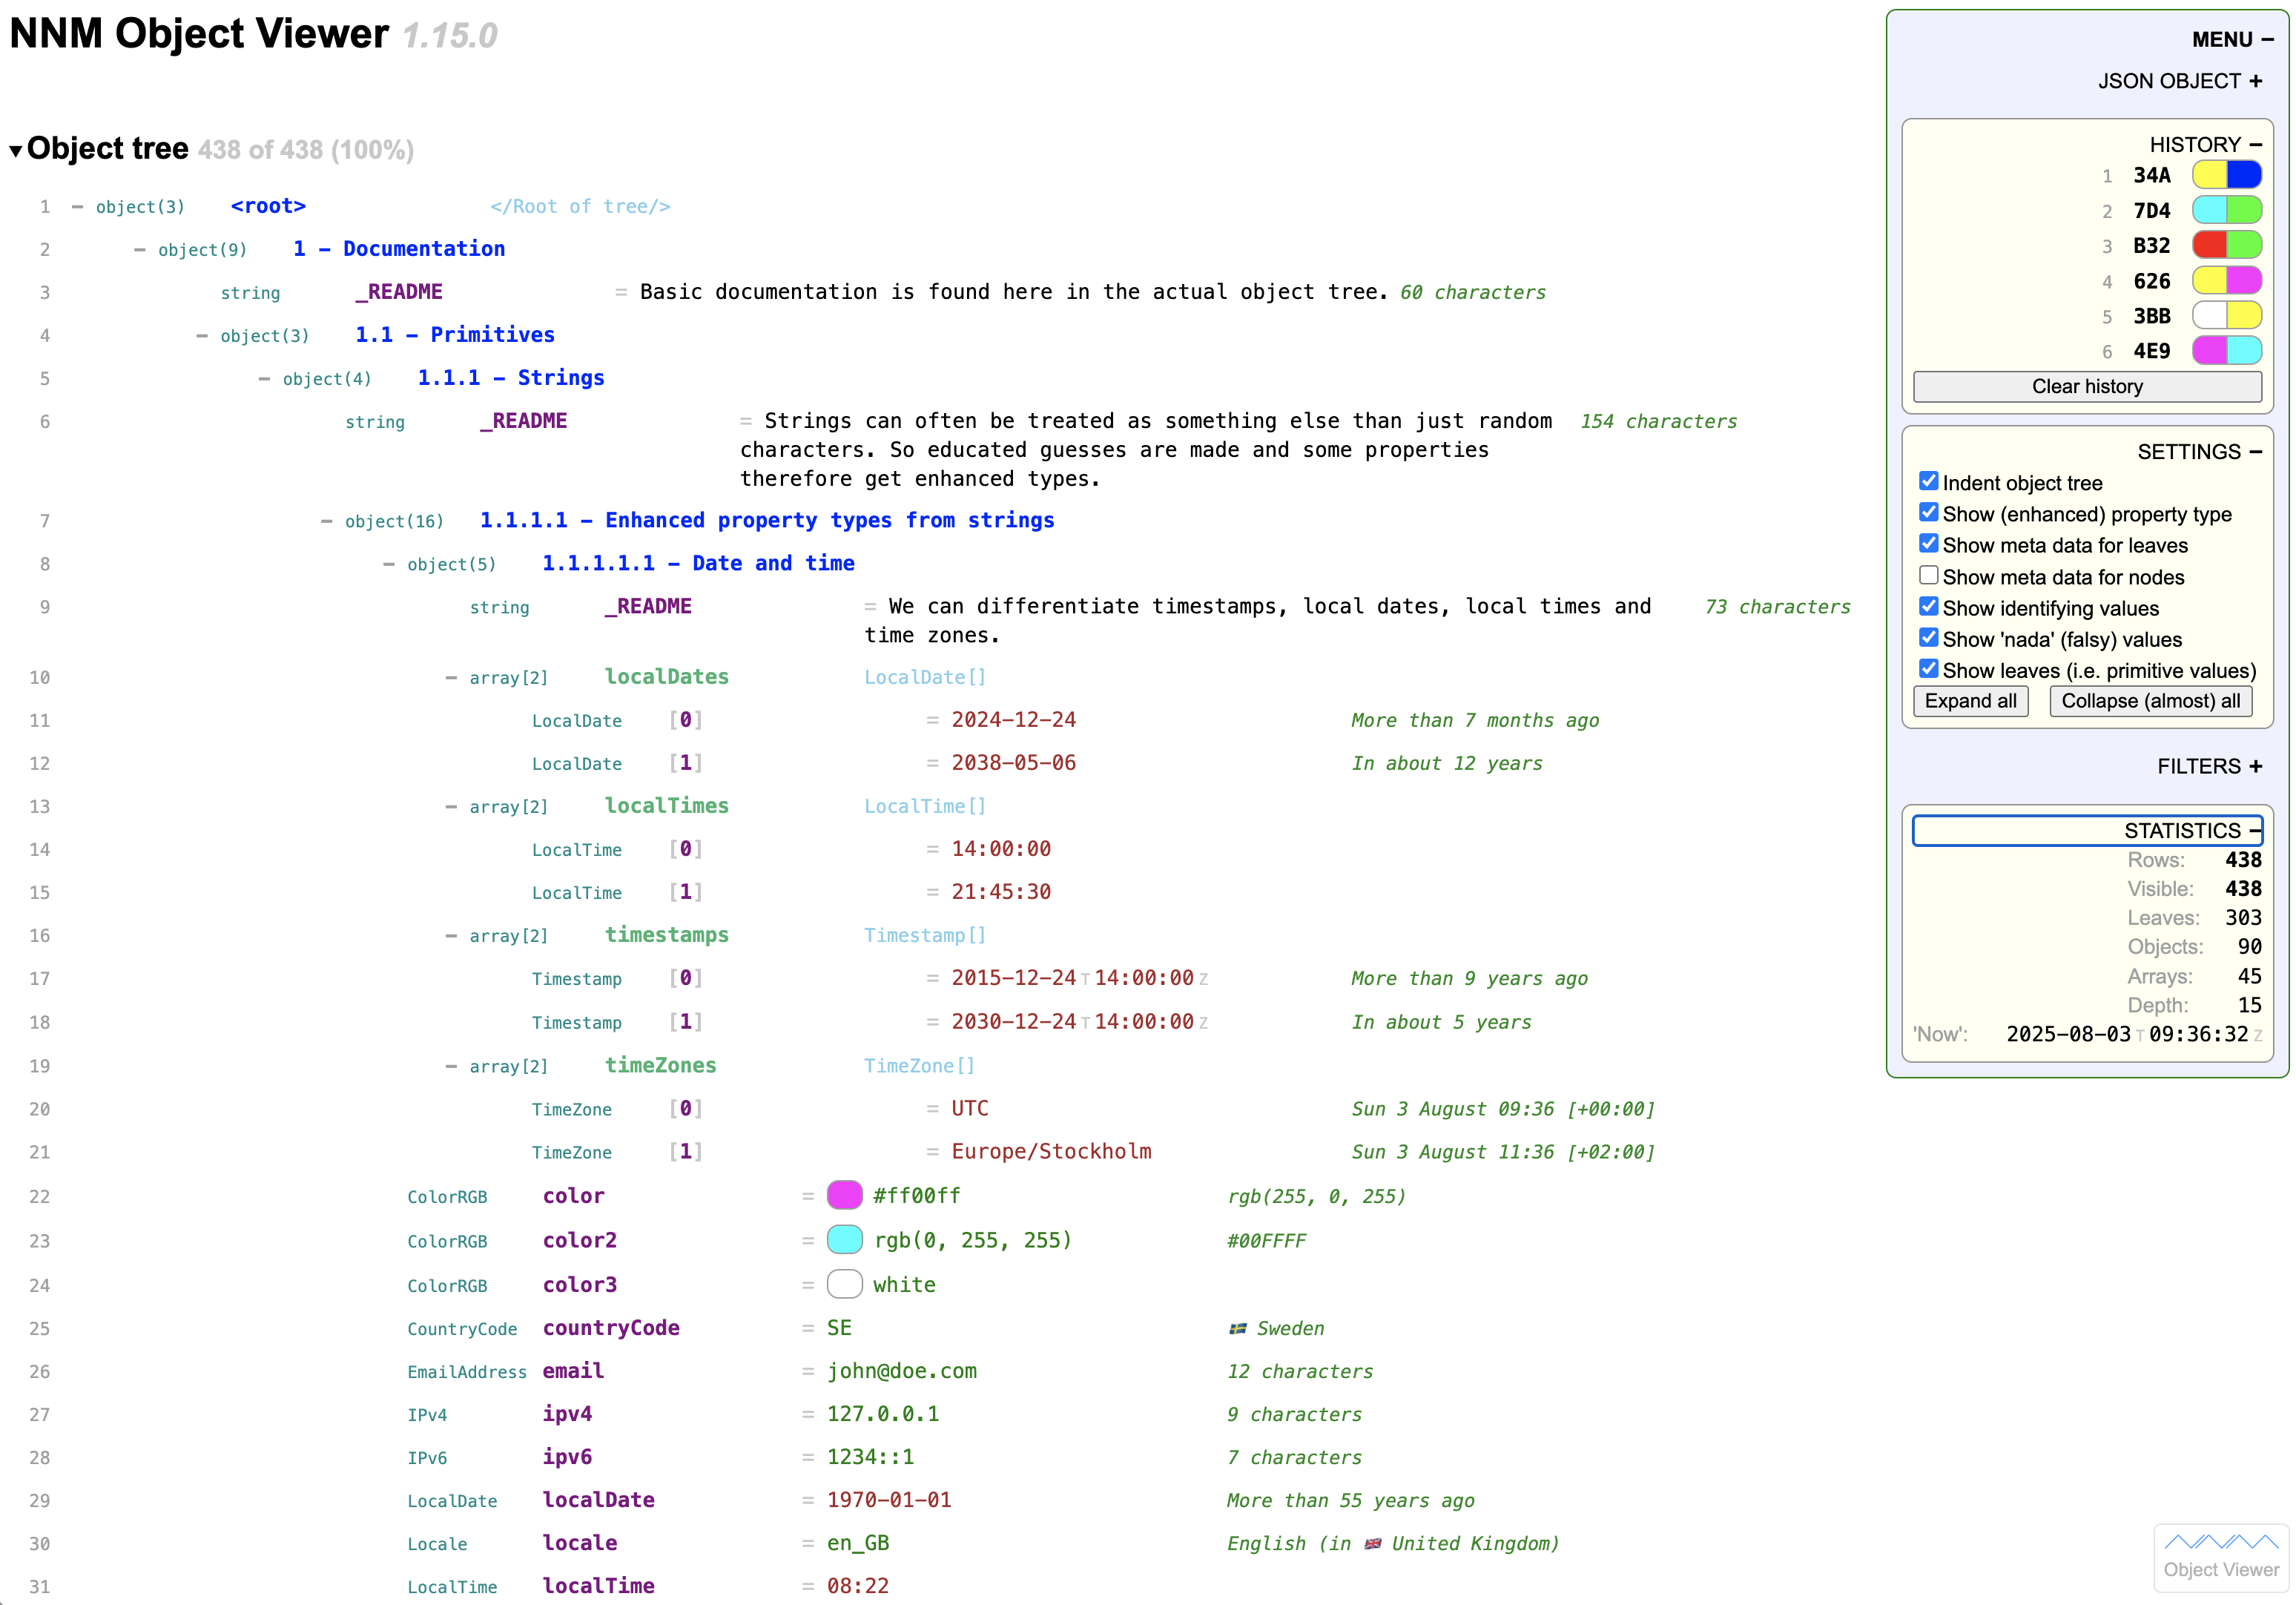Click the 127.0.0.1 value
Screen dimensions: 2296x1605
[x=883, y=1414]
